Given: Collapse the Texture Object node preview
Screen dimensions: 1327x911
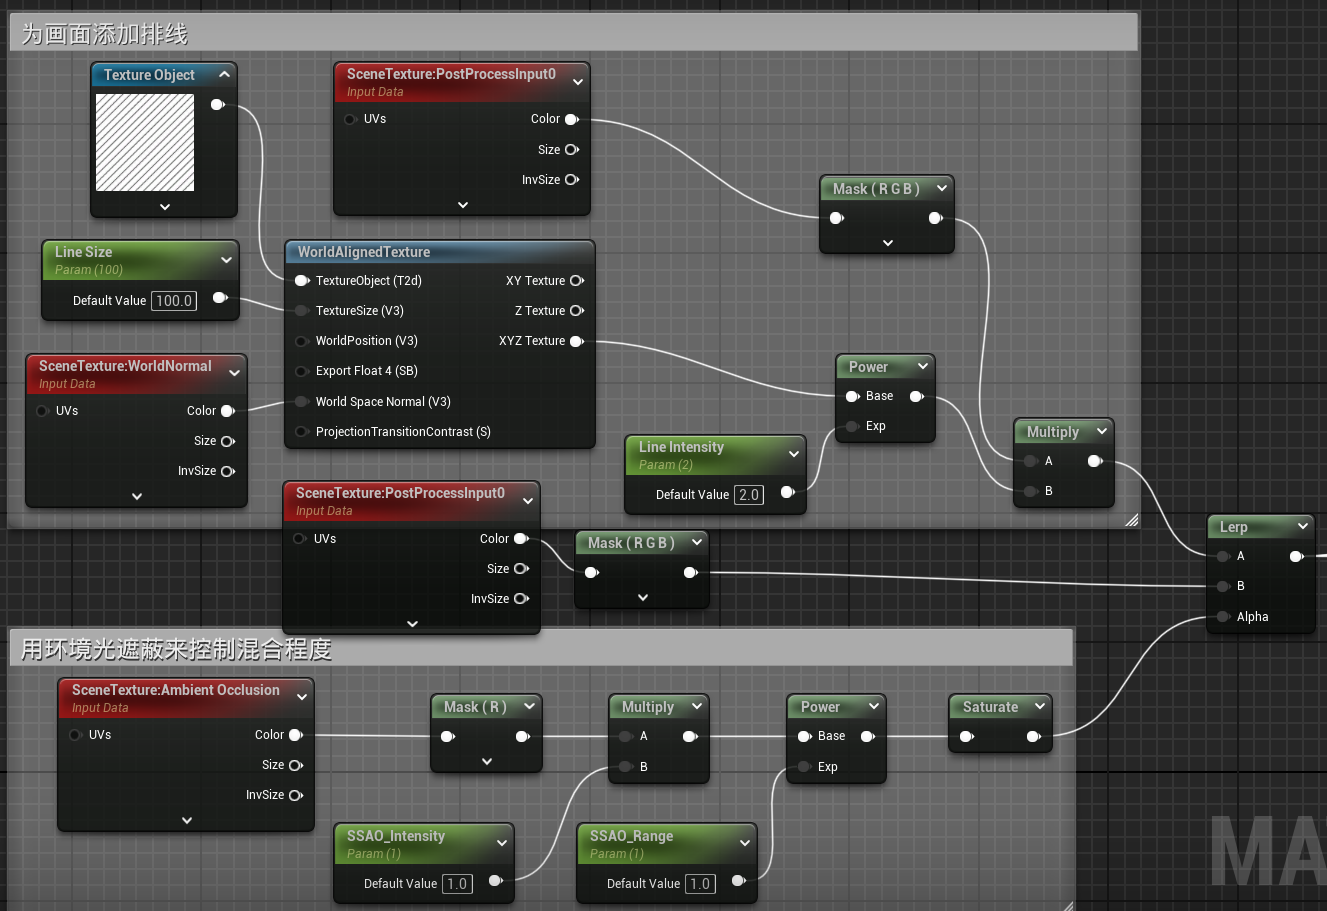Looking at the screenshot, I should click(224, 75).
